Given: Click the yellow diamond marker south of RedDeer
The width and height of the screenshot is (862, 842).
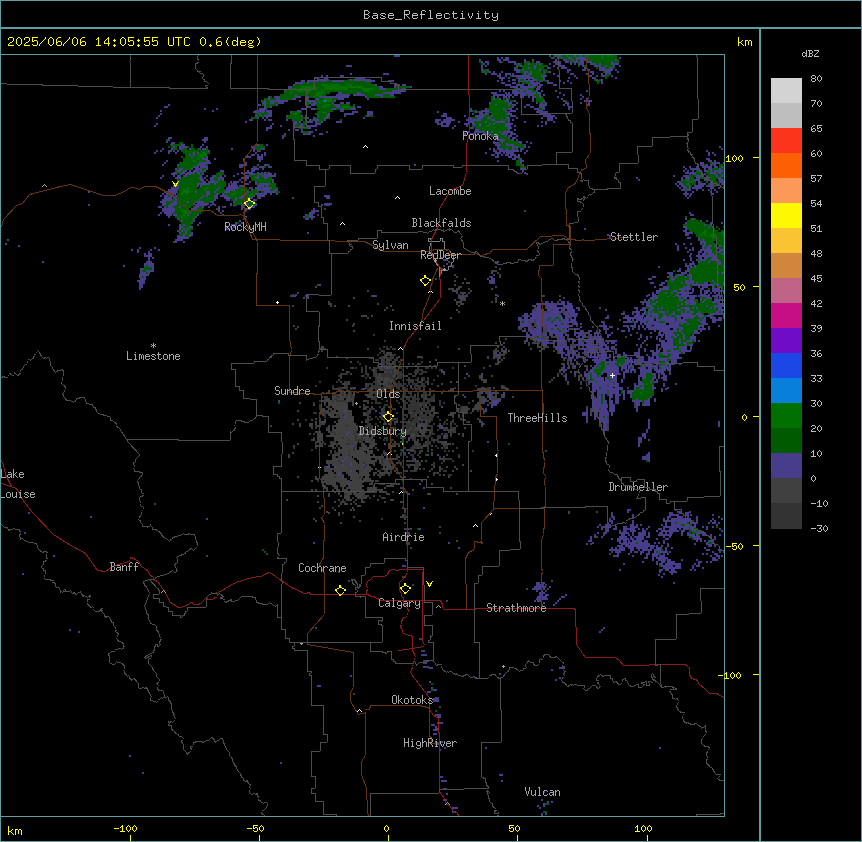Looking at the screenshot, I should click(425, 281).
